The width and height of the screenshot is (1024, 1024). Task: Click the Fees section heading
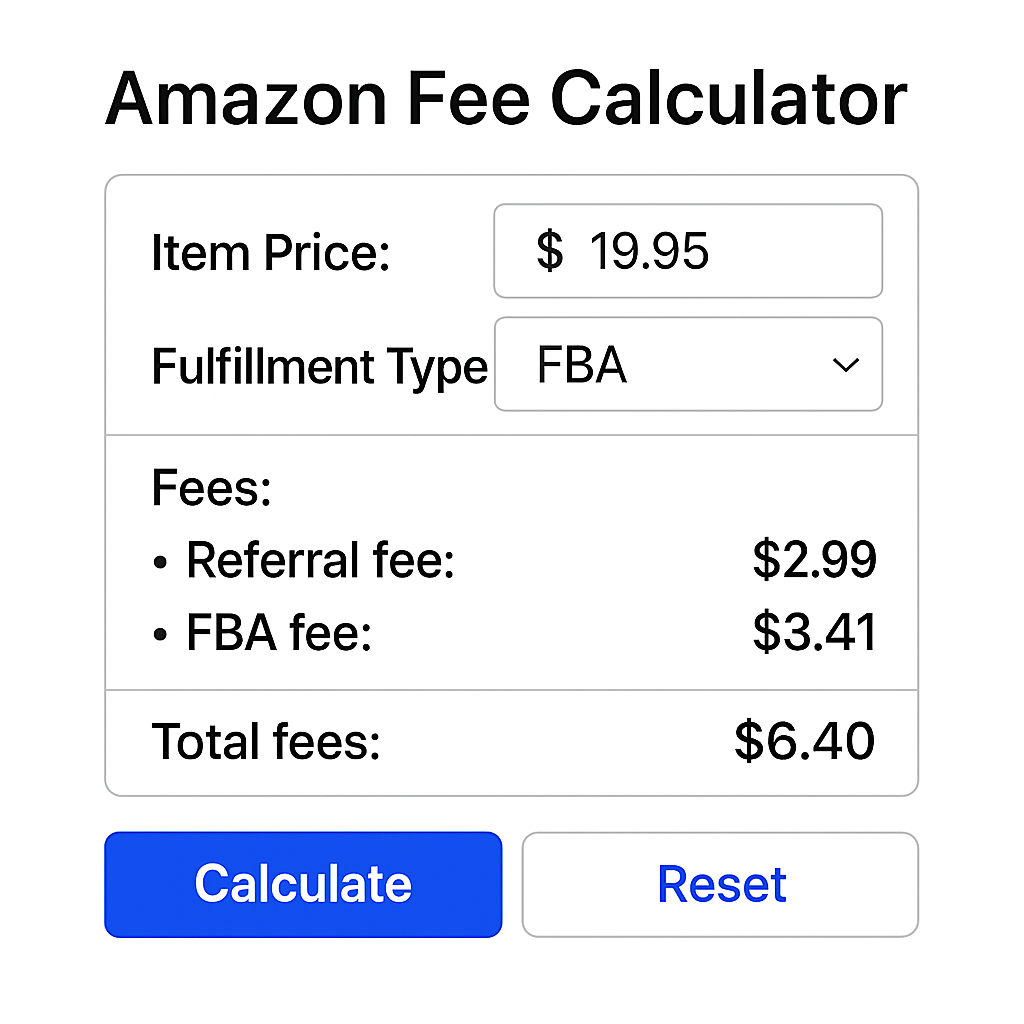tap(212, 490)
